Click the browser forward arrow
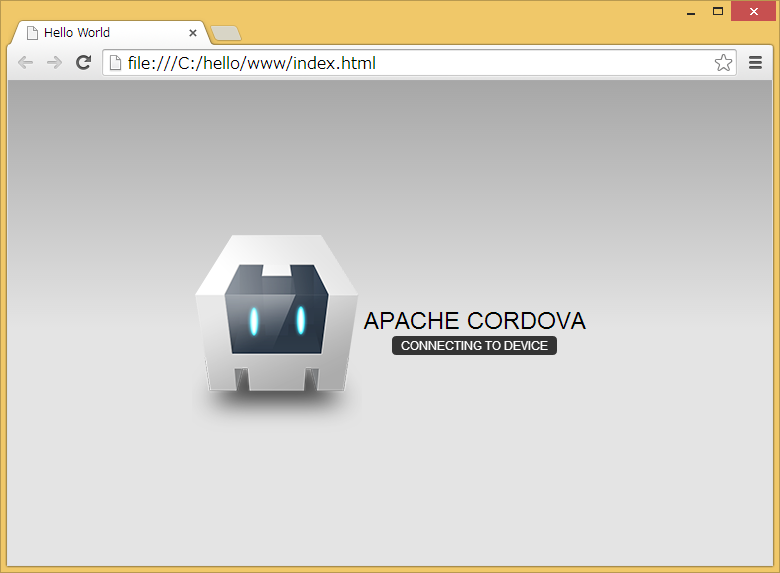Screen dimensions: 780x573 tap(54, 63)
